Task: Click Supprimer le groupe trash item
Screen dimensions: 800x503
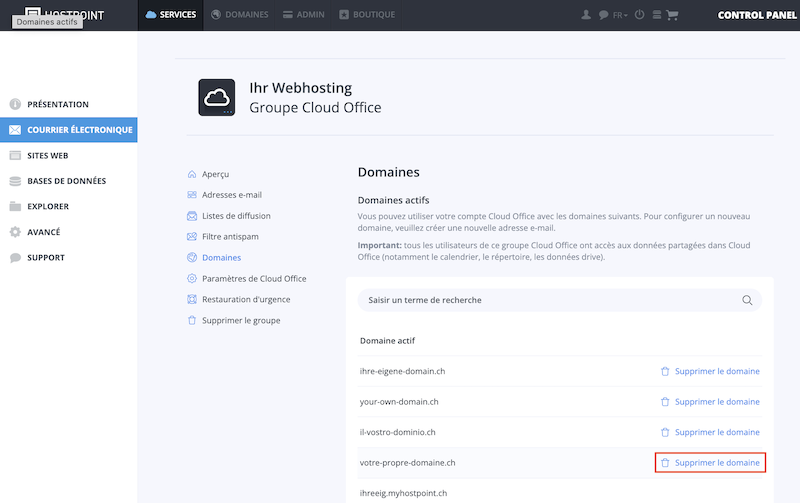Action: pyautogui.click(x=234, y=320)
